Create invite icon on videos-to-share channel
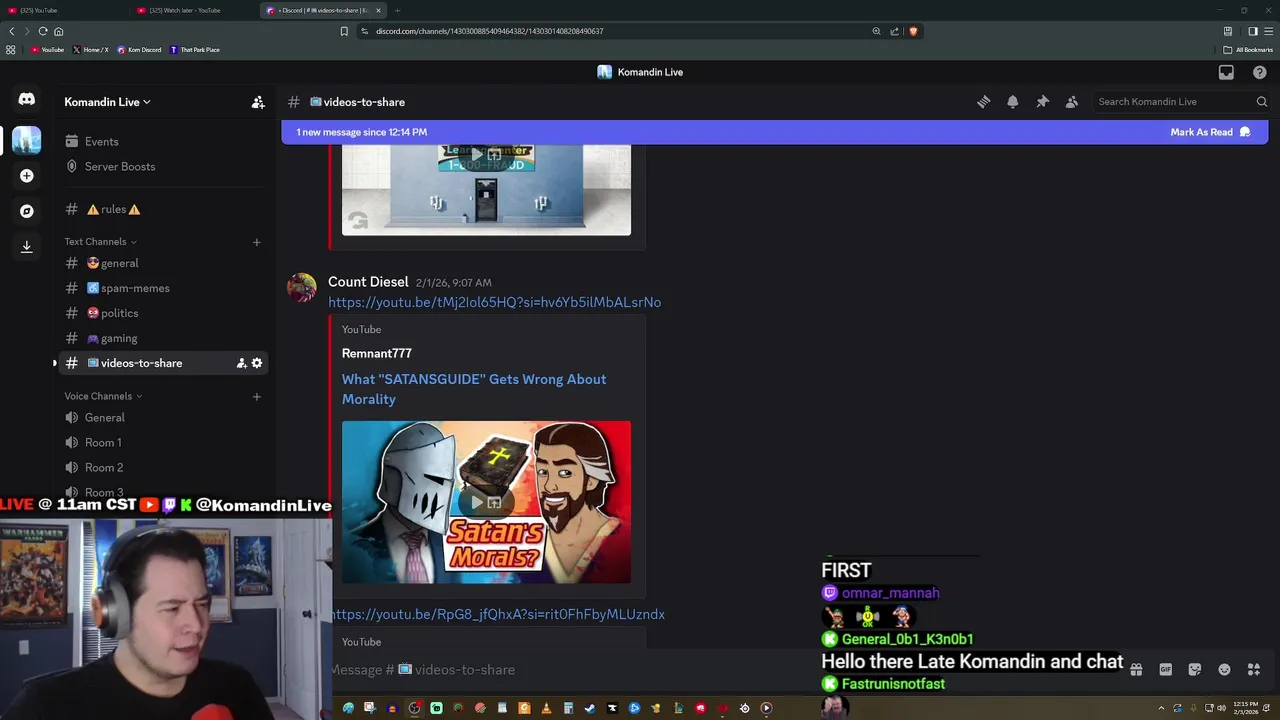 tap(241, 363)
